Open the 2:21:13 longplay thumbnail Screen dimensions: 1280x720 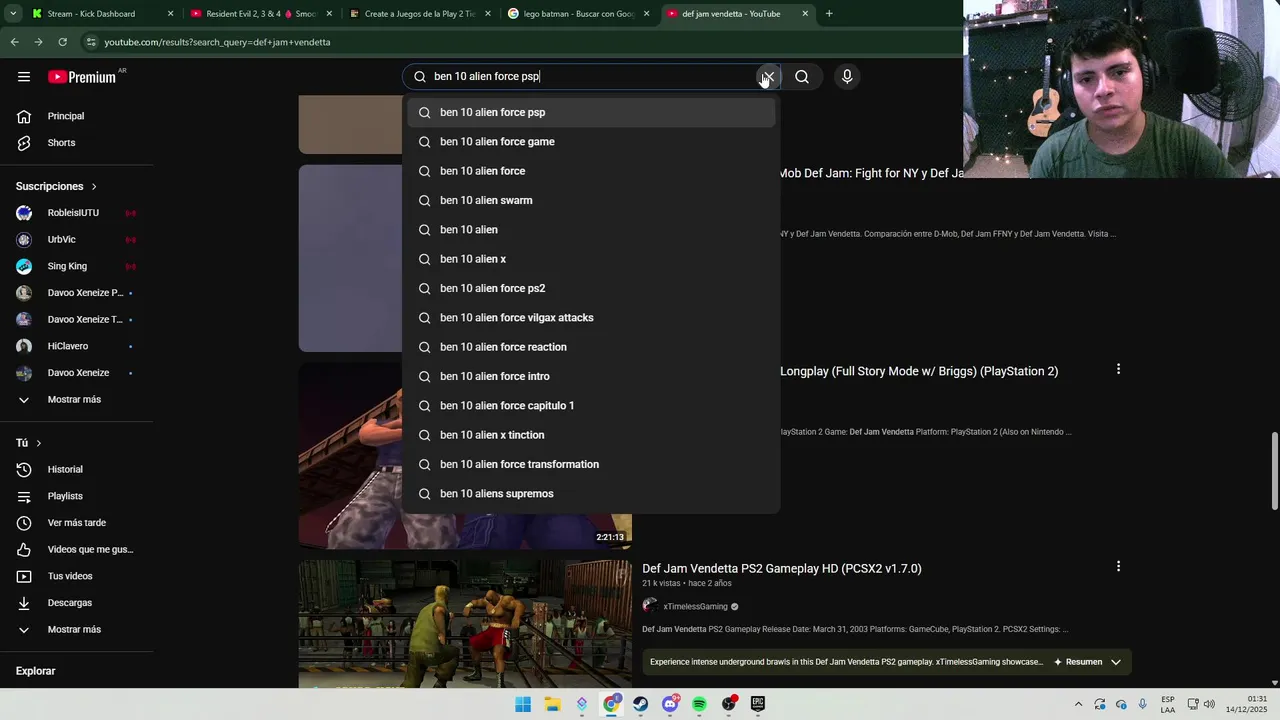coord(465,455)
